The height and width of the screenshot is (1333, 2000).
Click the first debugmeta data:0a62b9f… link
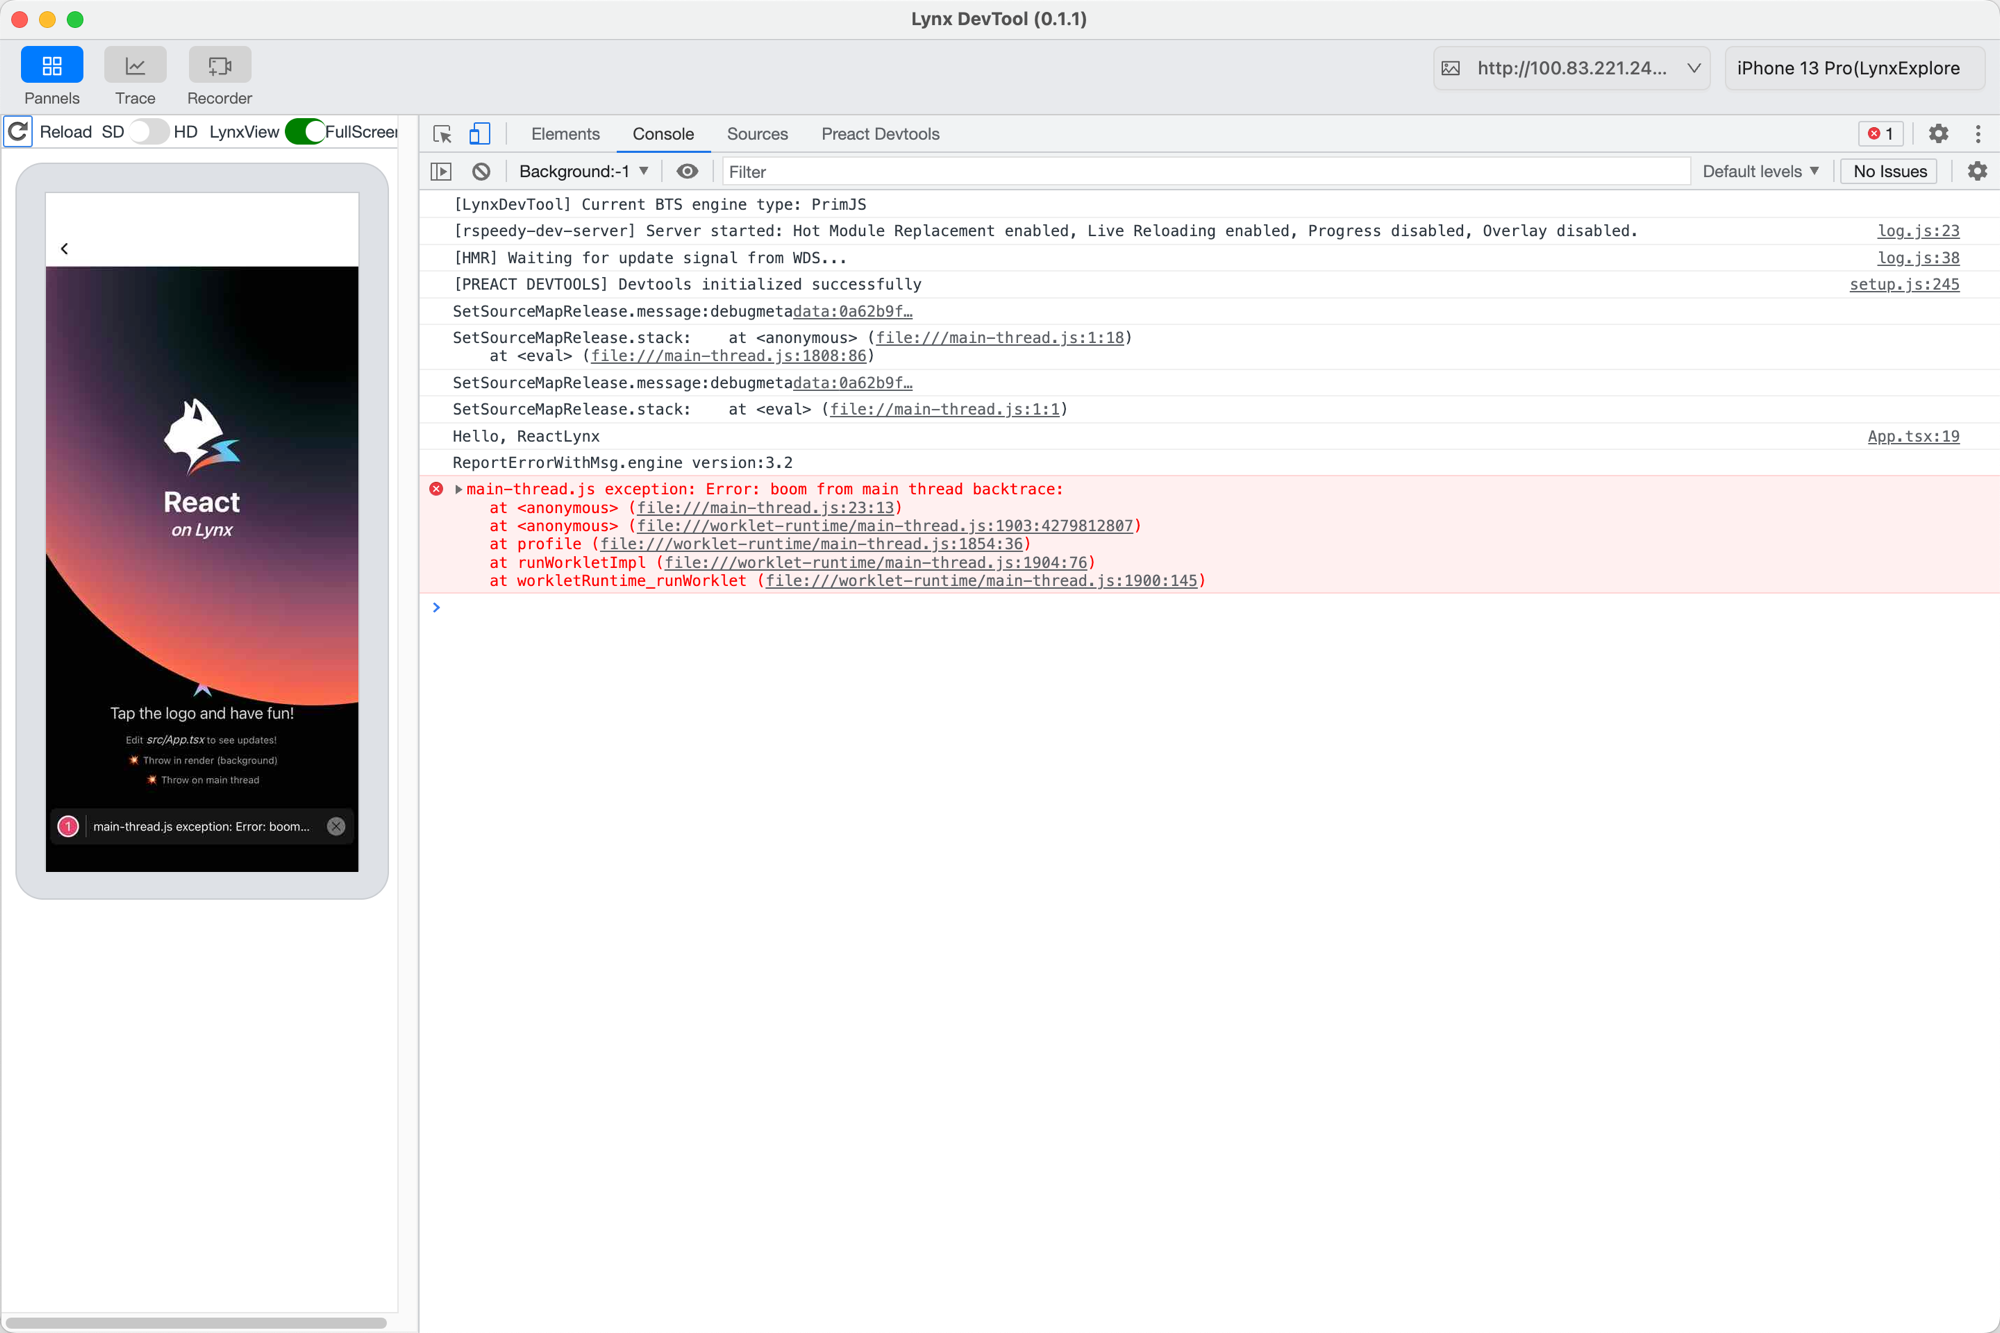[x=852, y=312]
